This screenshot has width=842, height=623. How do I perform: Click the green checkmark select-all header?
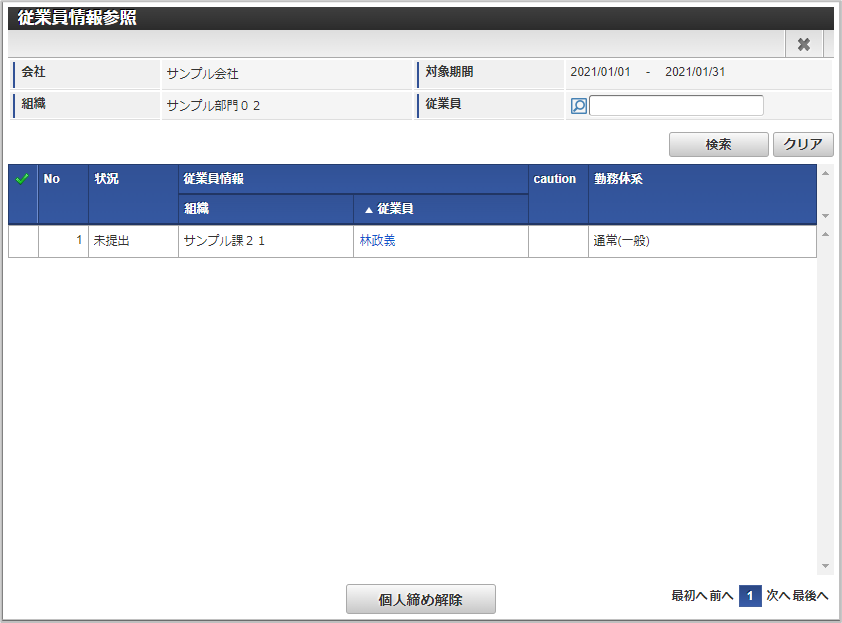23,179
